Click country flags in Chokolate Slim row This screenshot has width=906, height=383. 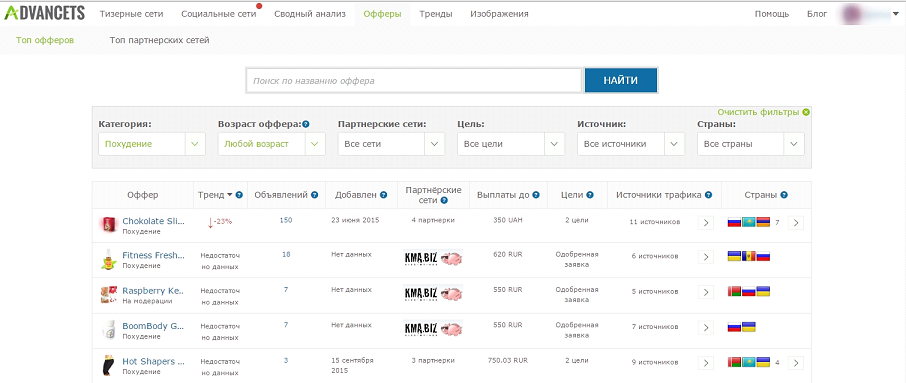[x=749, y=222]
